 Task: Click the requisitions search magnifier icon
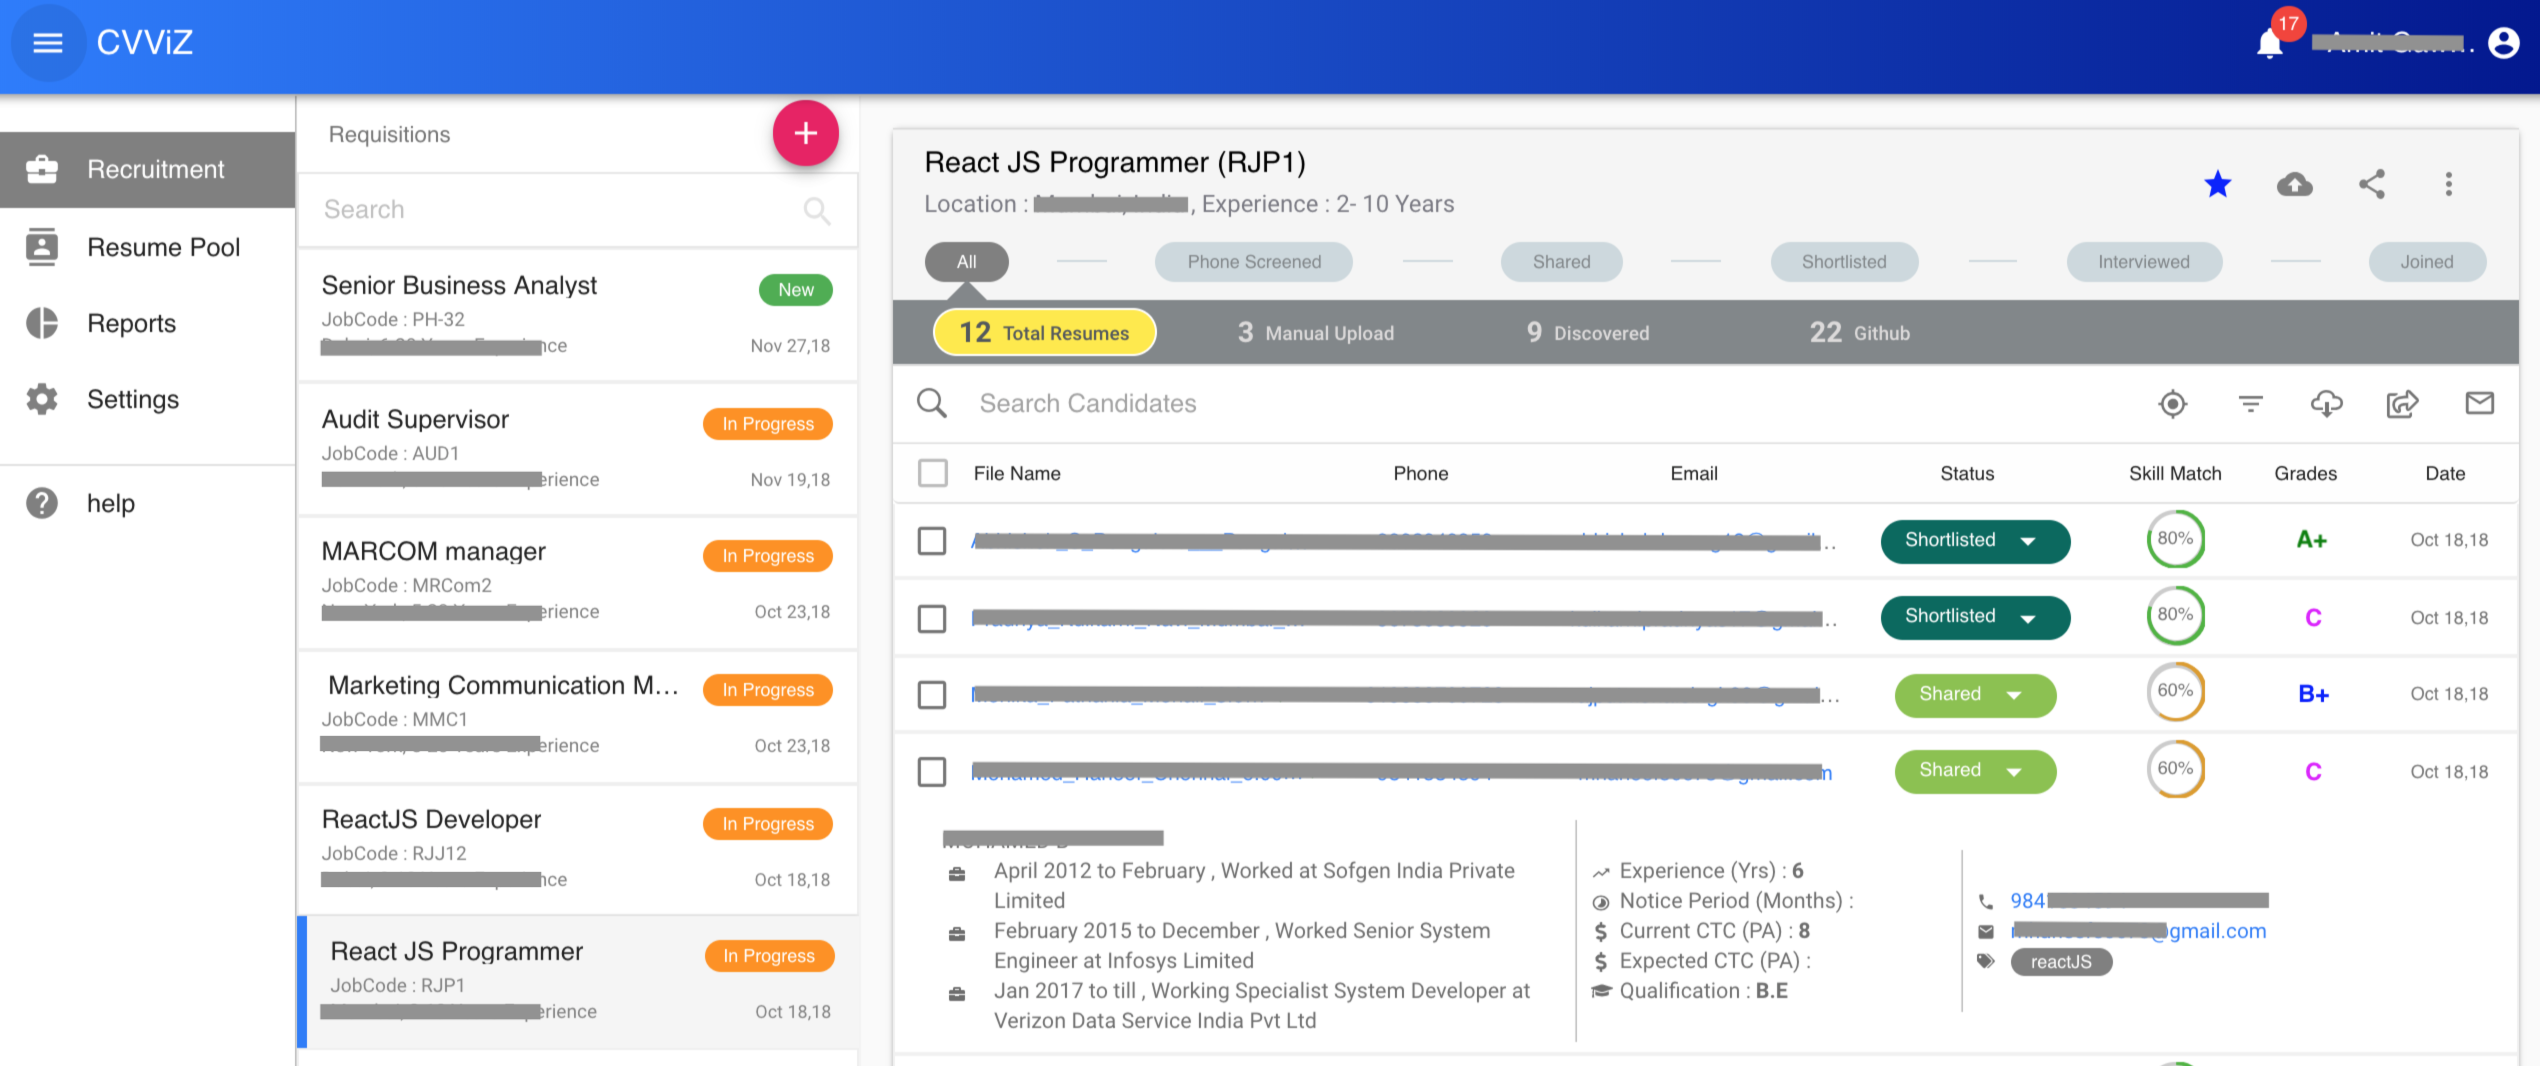pyautogui.click(x=817, y=210)
